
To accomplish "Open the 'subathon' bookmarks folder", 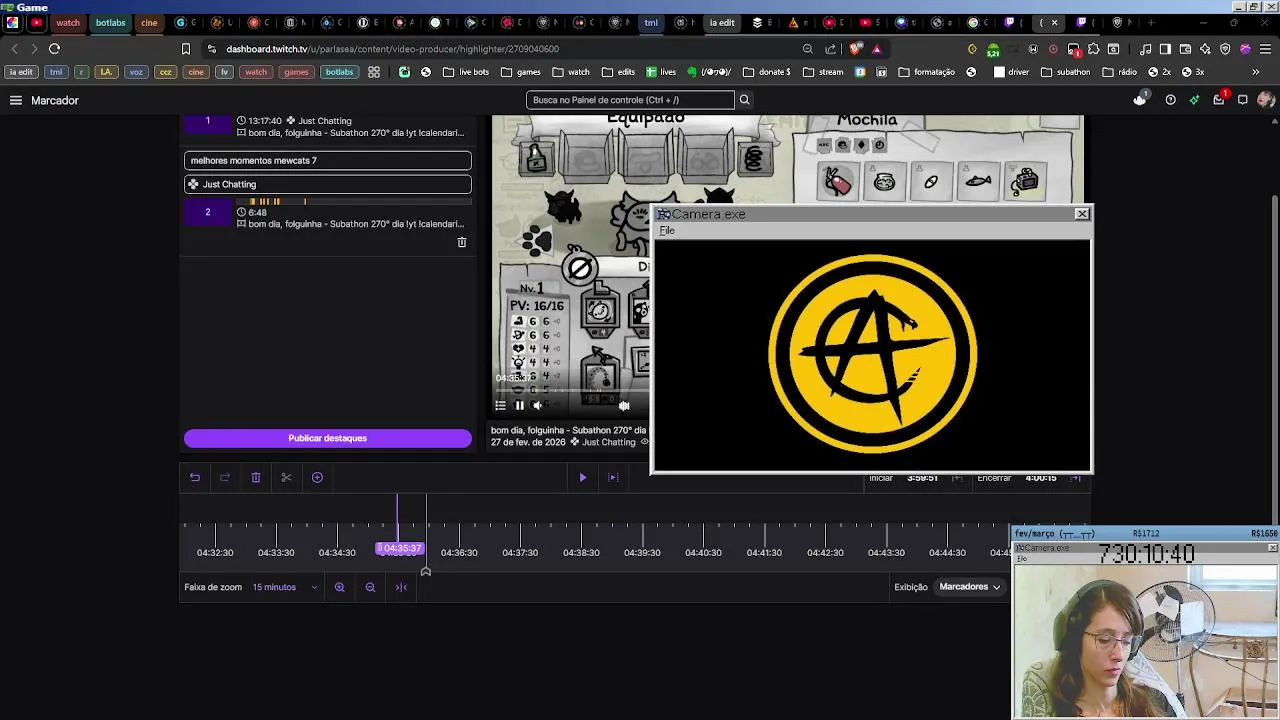I will 1066,72.
